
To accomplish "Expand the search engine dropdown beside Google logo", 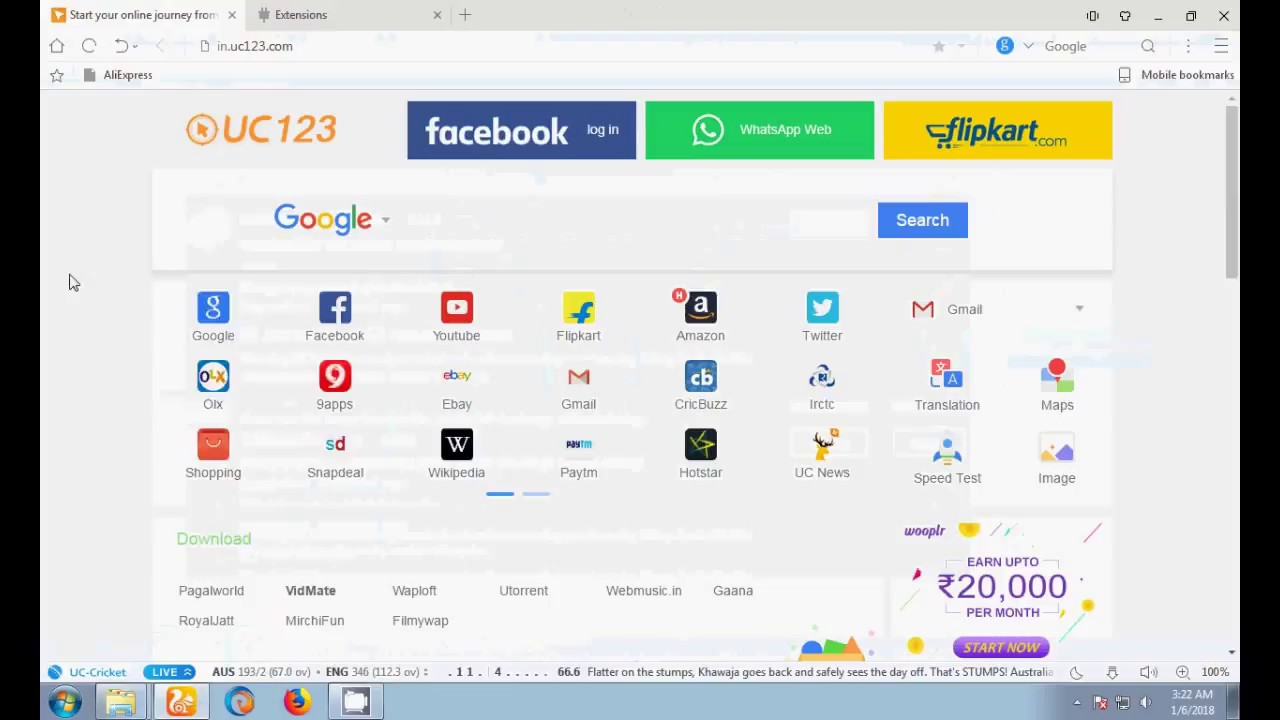I will (x=385, y=220).
